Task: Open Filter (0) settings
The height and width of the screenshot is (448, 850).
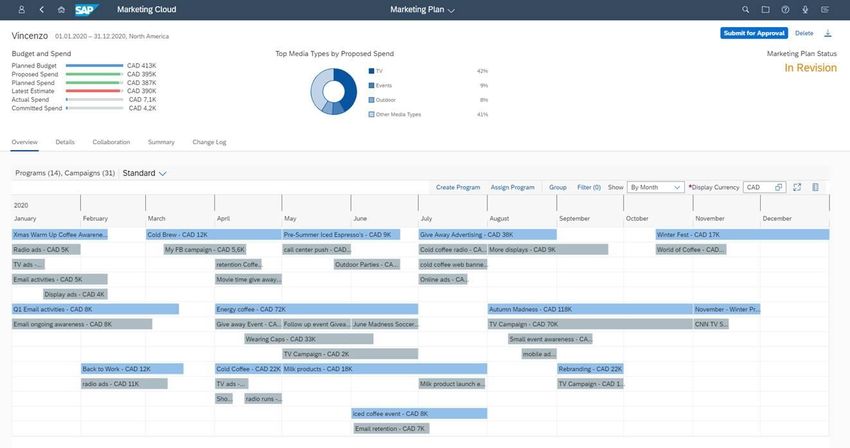Action: point(589,187)
